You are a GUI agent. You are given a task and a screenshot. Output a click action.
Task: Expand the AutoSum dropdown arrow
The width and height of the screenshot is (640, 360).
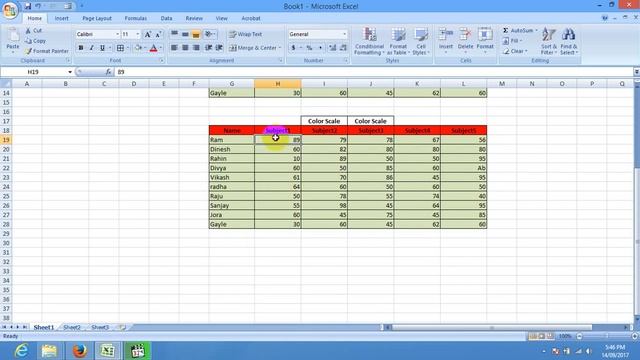click(x=536, y=31)
